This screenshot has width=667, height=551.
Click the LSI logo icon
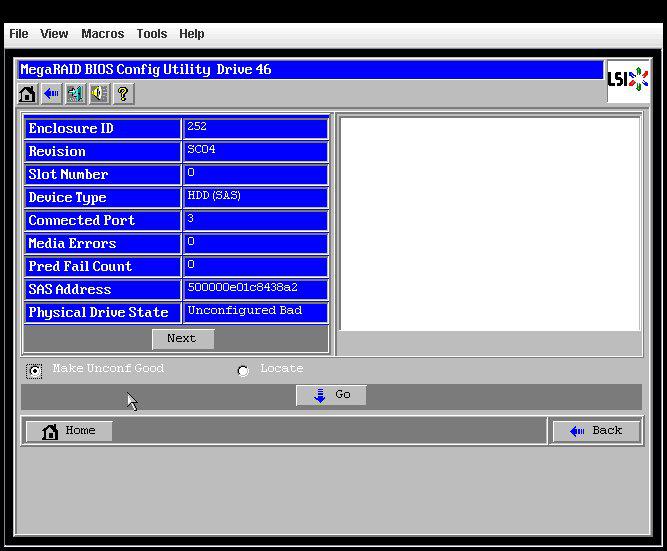pos(627,81)
